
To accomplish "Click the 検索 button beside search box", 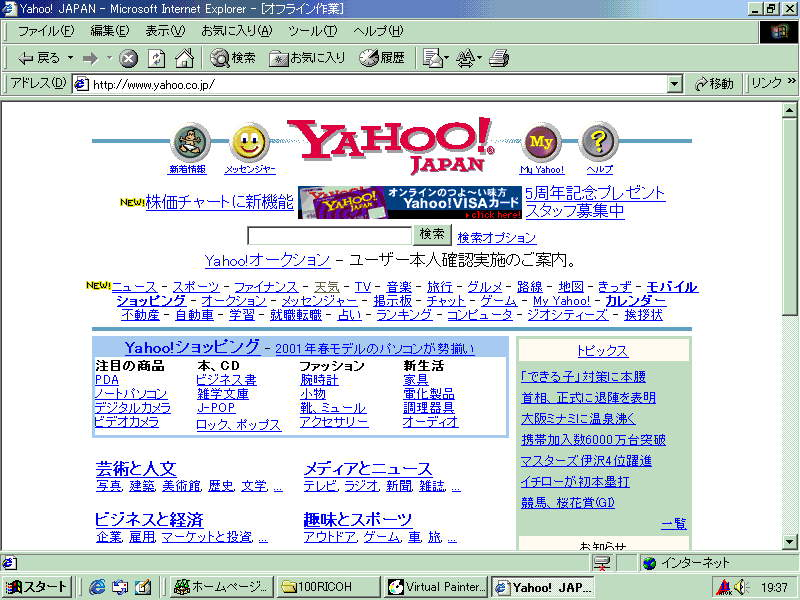I will (432, 235).
